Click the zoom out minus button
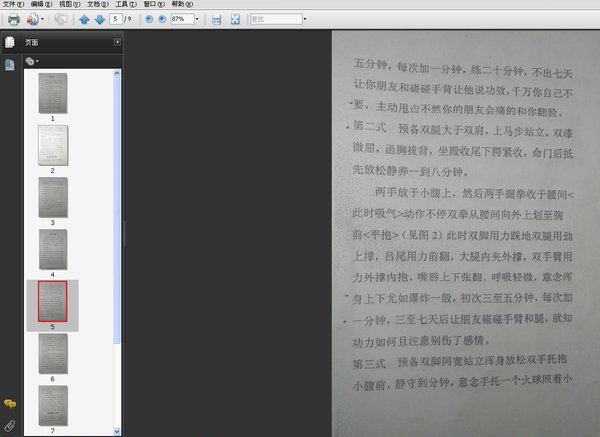 click(x=149, y=19)
